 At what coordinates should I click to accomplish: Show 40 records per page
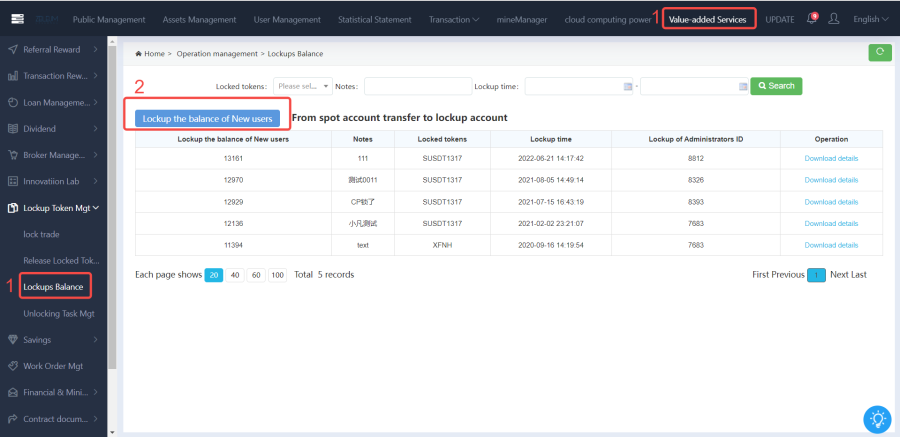[235, 275]
